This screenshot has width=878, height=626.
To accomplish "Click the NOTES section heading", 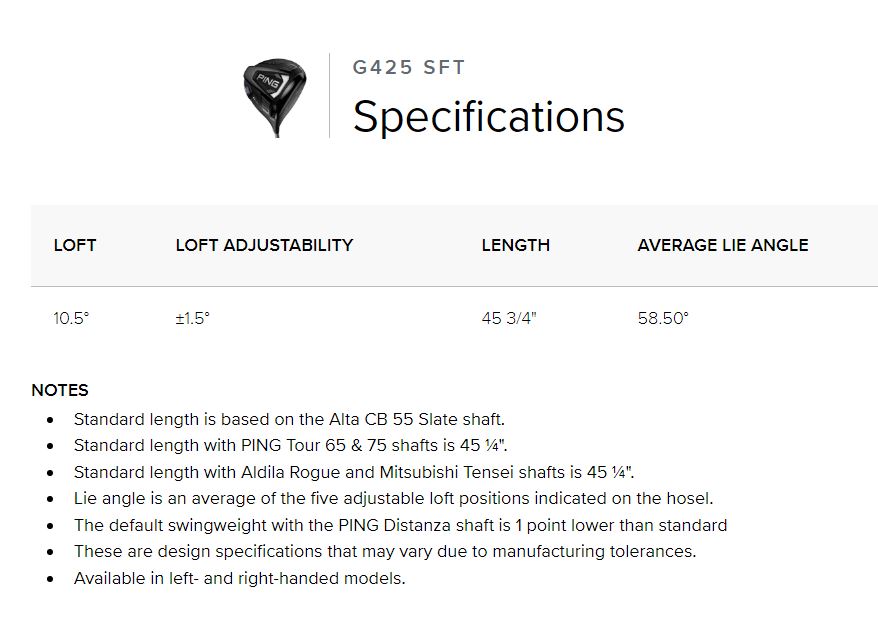I will tap(60, 390).
